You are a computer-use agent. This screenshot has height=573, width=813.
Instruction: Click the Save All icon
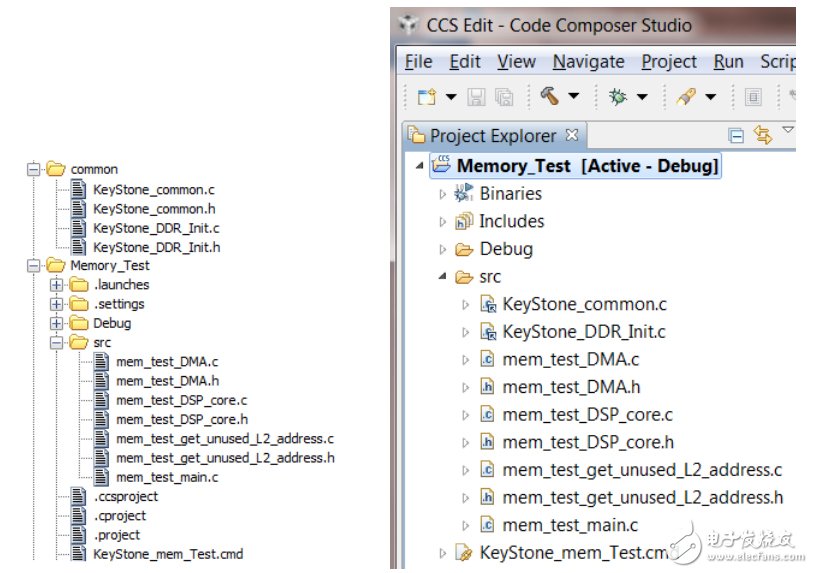505,97
